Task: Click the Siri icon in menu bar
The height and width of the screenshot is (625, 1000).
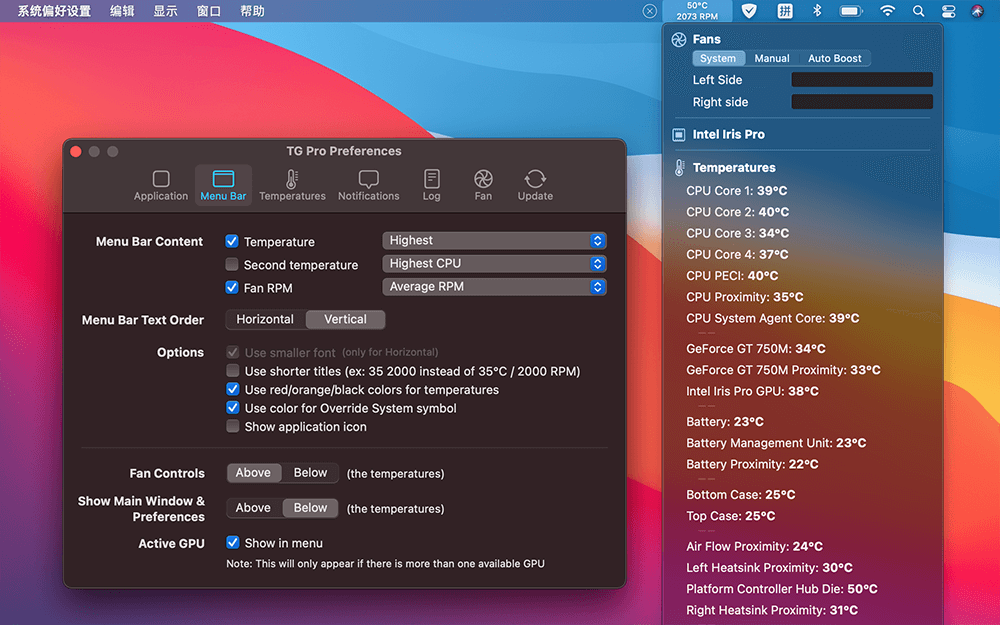Action: (978, 11)
